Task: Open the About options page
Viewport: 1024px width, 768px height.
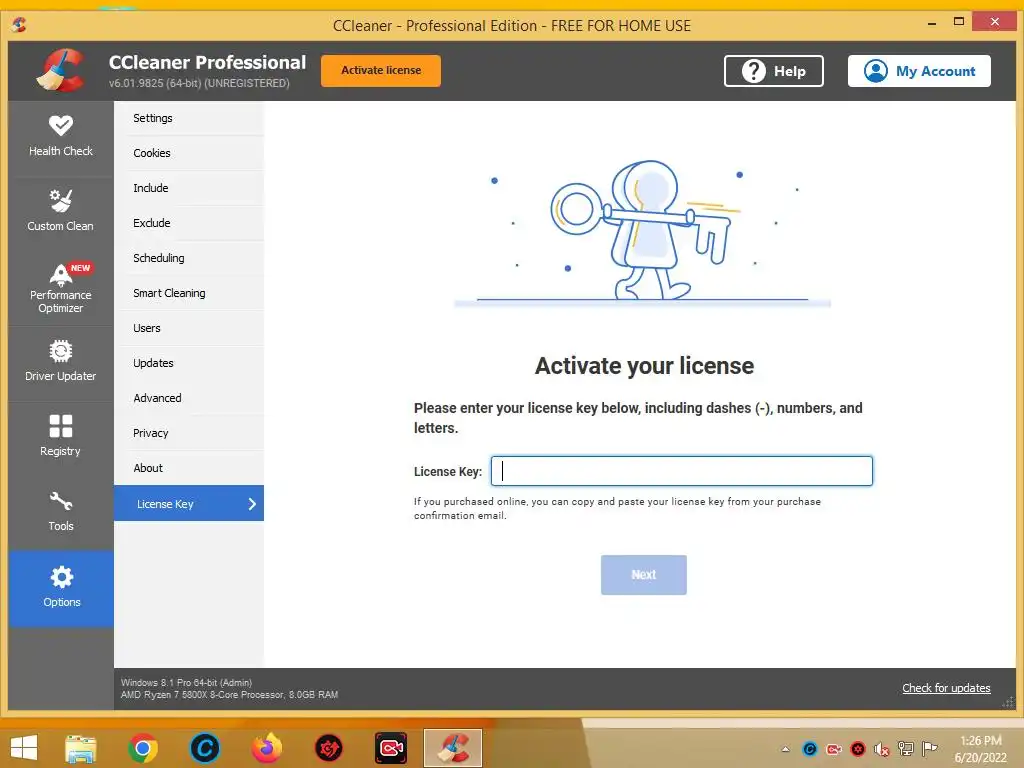Action: [x=189, y=468]
